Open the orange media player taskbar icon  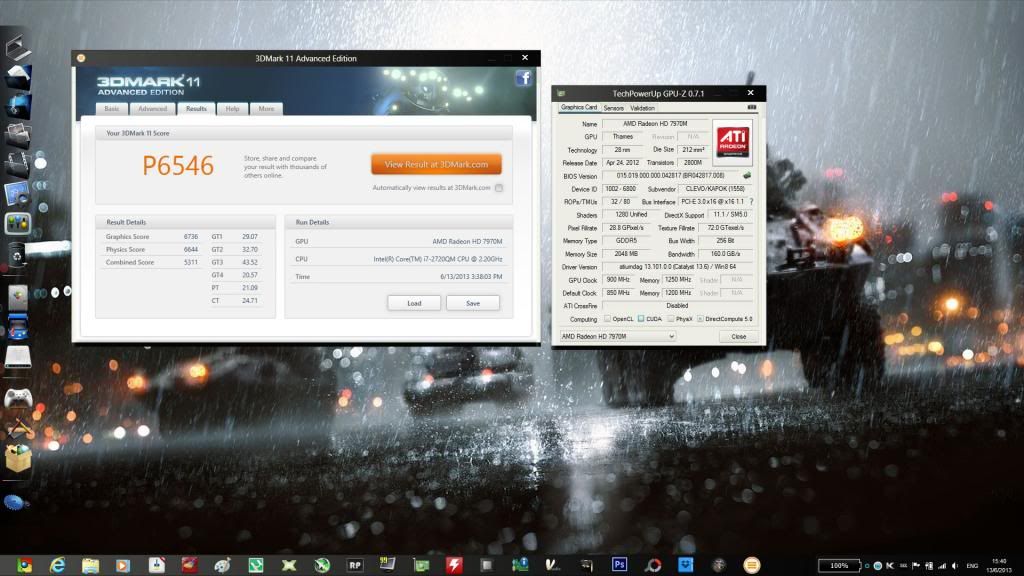123,565
